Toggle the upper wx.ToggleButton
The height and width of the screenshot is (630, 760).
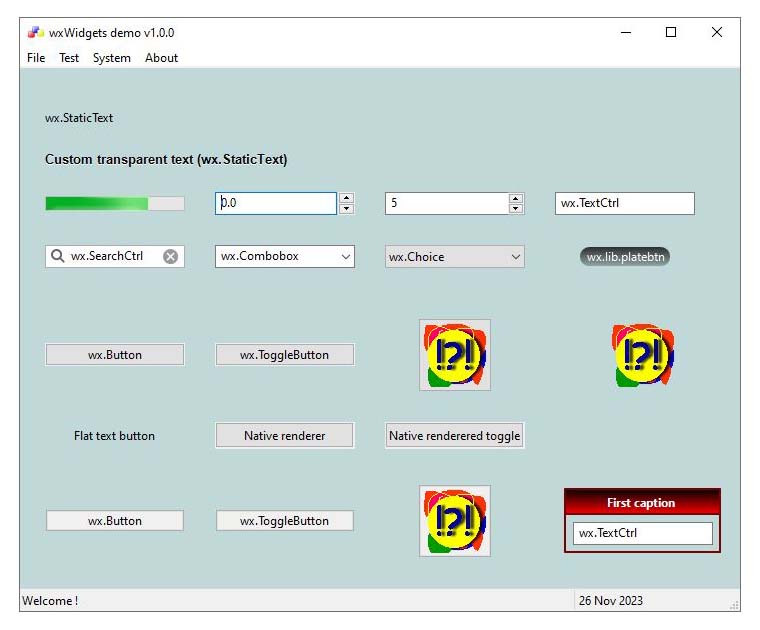(285, 355)
